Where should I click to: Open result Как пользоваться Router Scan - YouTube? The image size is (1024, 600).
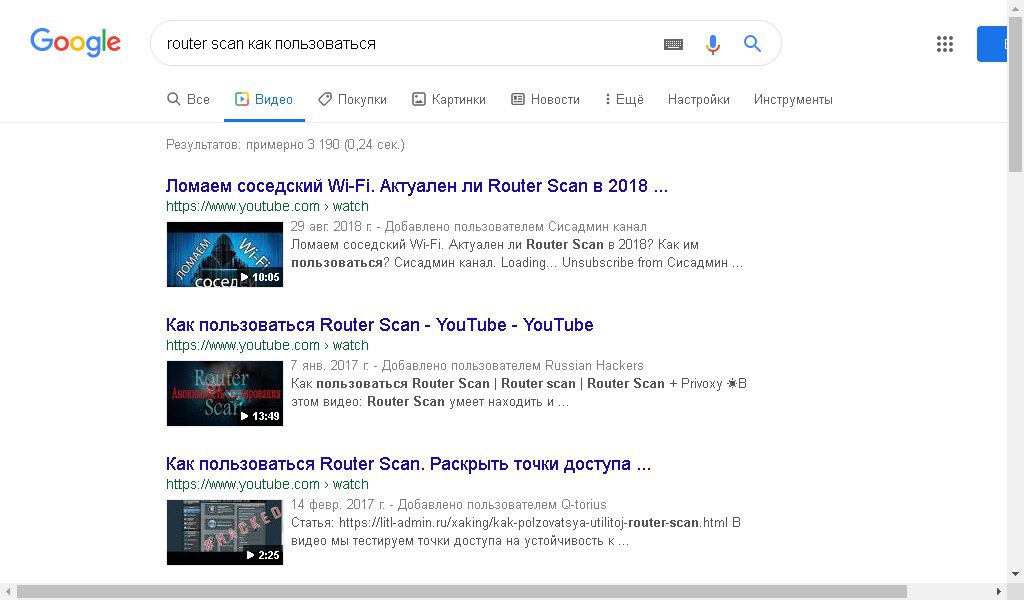[x=379, y=325]
